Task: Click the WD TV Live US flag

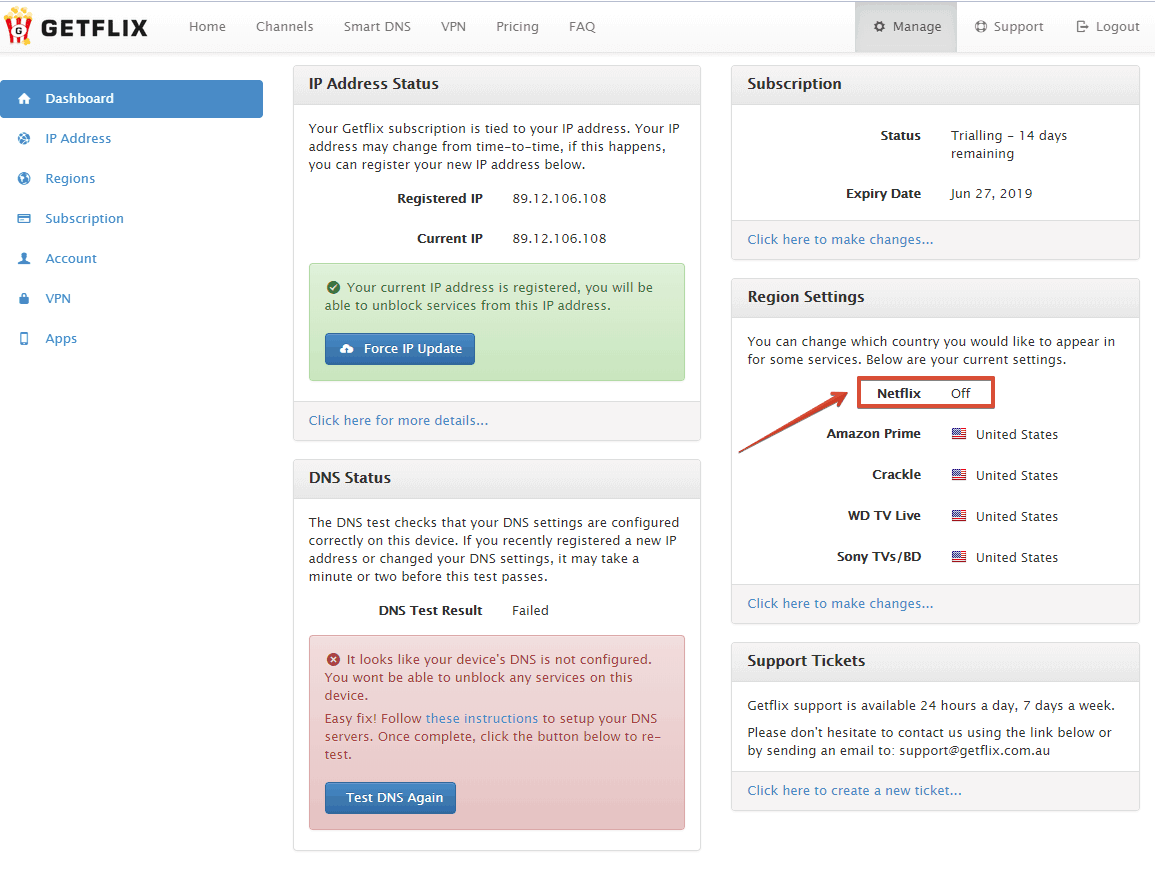Action: point(958,516)
